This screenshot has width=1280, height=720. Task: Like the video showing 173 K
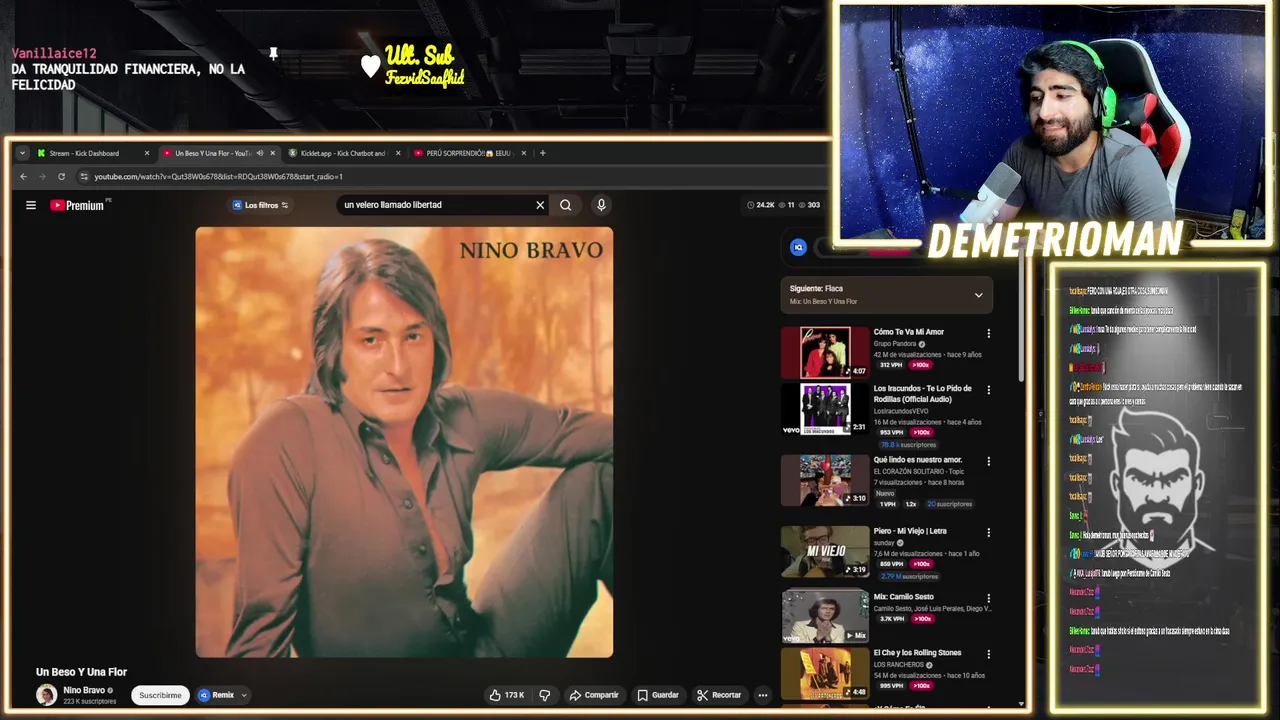pos(506,695)
